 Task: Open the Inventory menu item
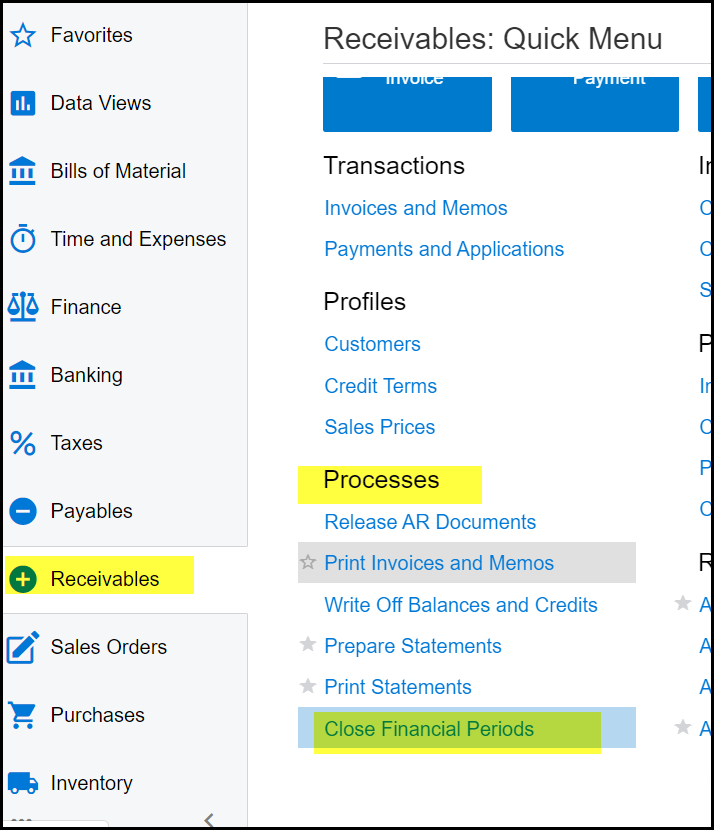pos(91,783)
